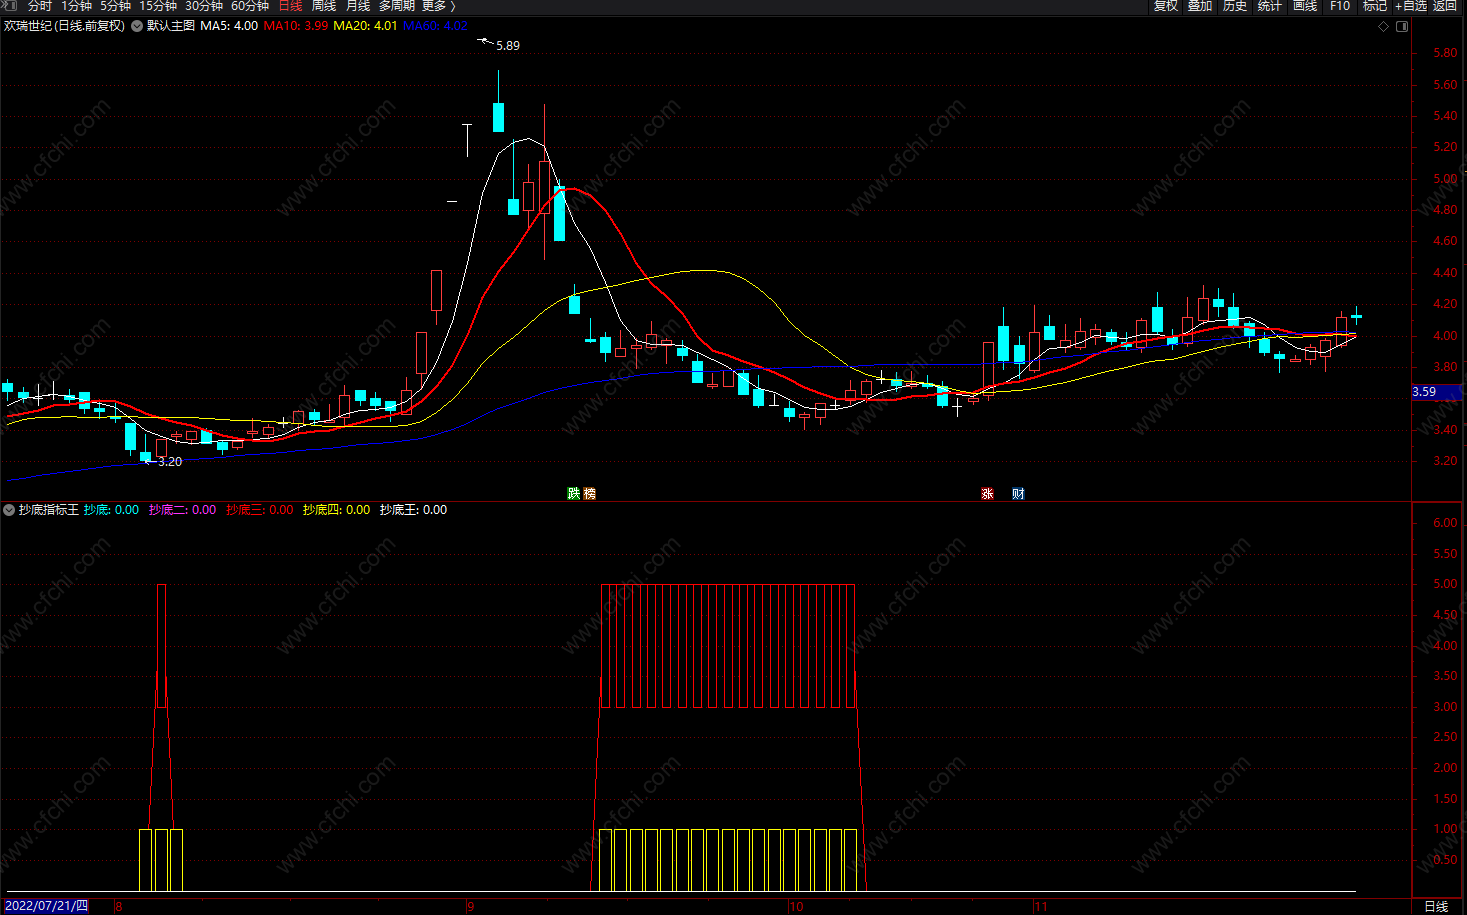The width and height of the screenshot is (1467, 915).
Task: Click the 默认主图 label
Action: pyautogui.click(x=171, y=26)
